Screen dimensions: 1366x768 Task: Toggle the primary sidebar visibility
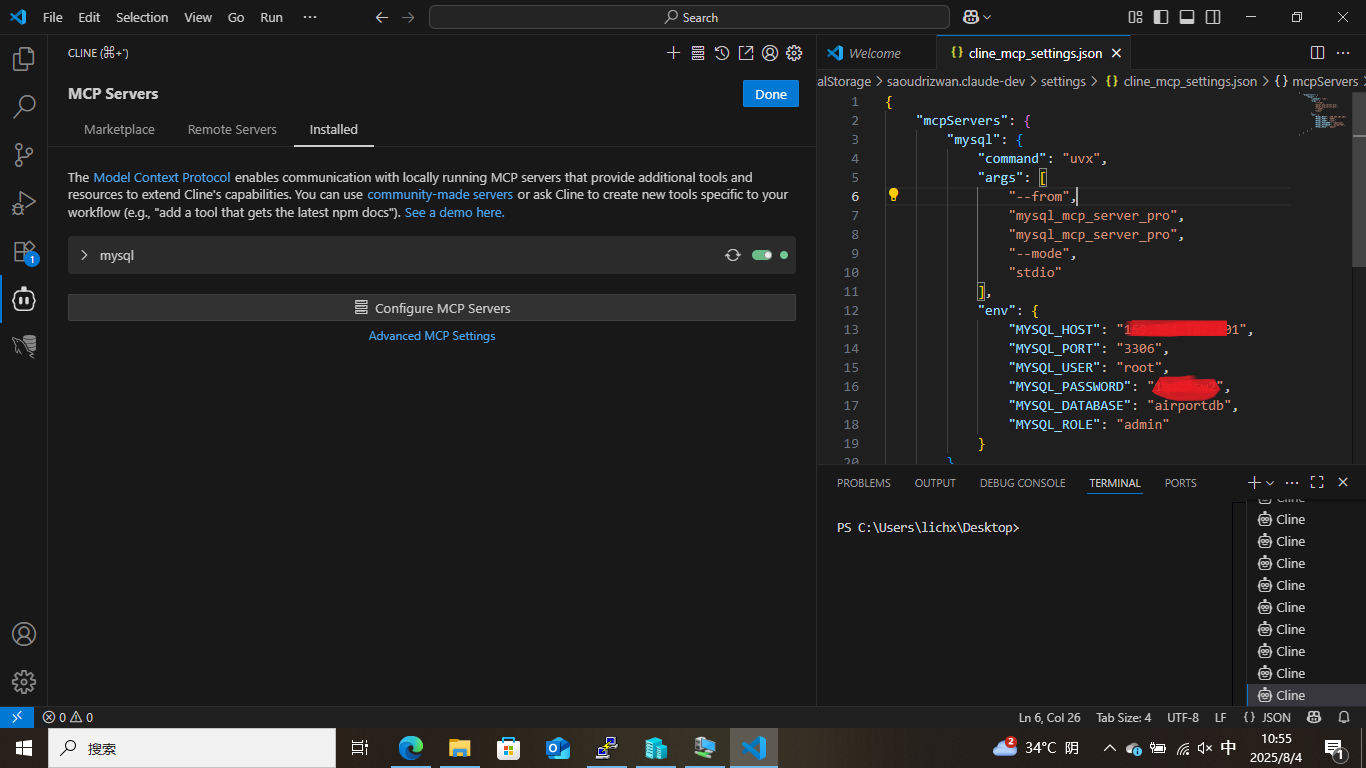pyautogui.click(x=1161, y=17)
